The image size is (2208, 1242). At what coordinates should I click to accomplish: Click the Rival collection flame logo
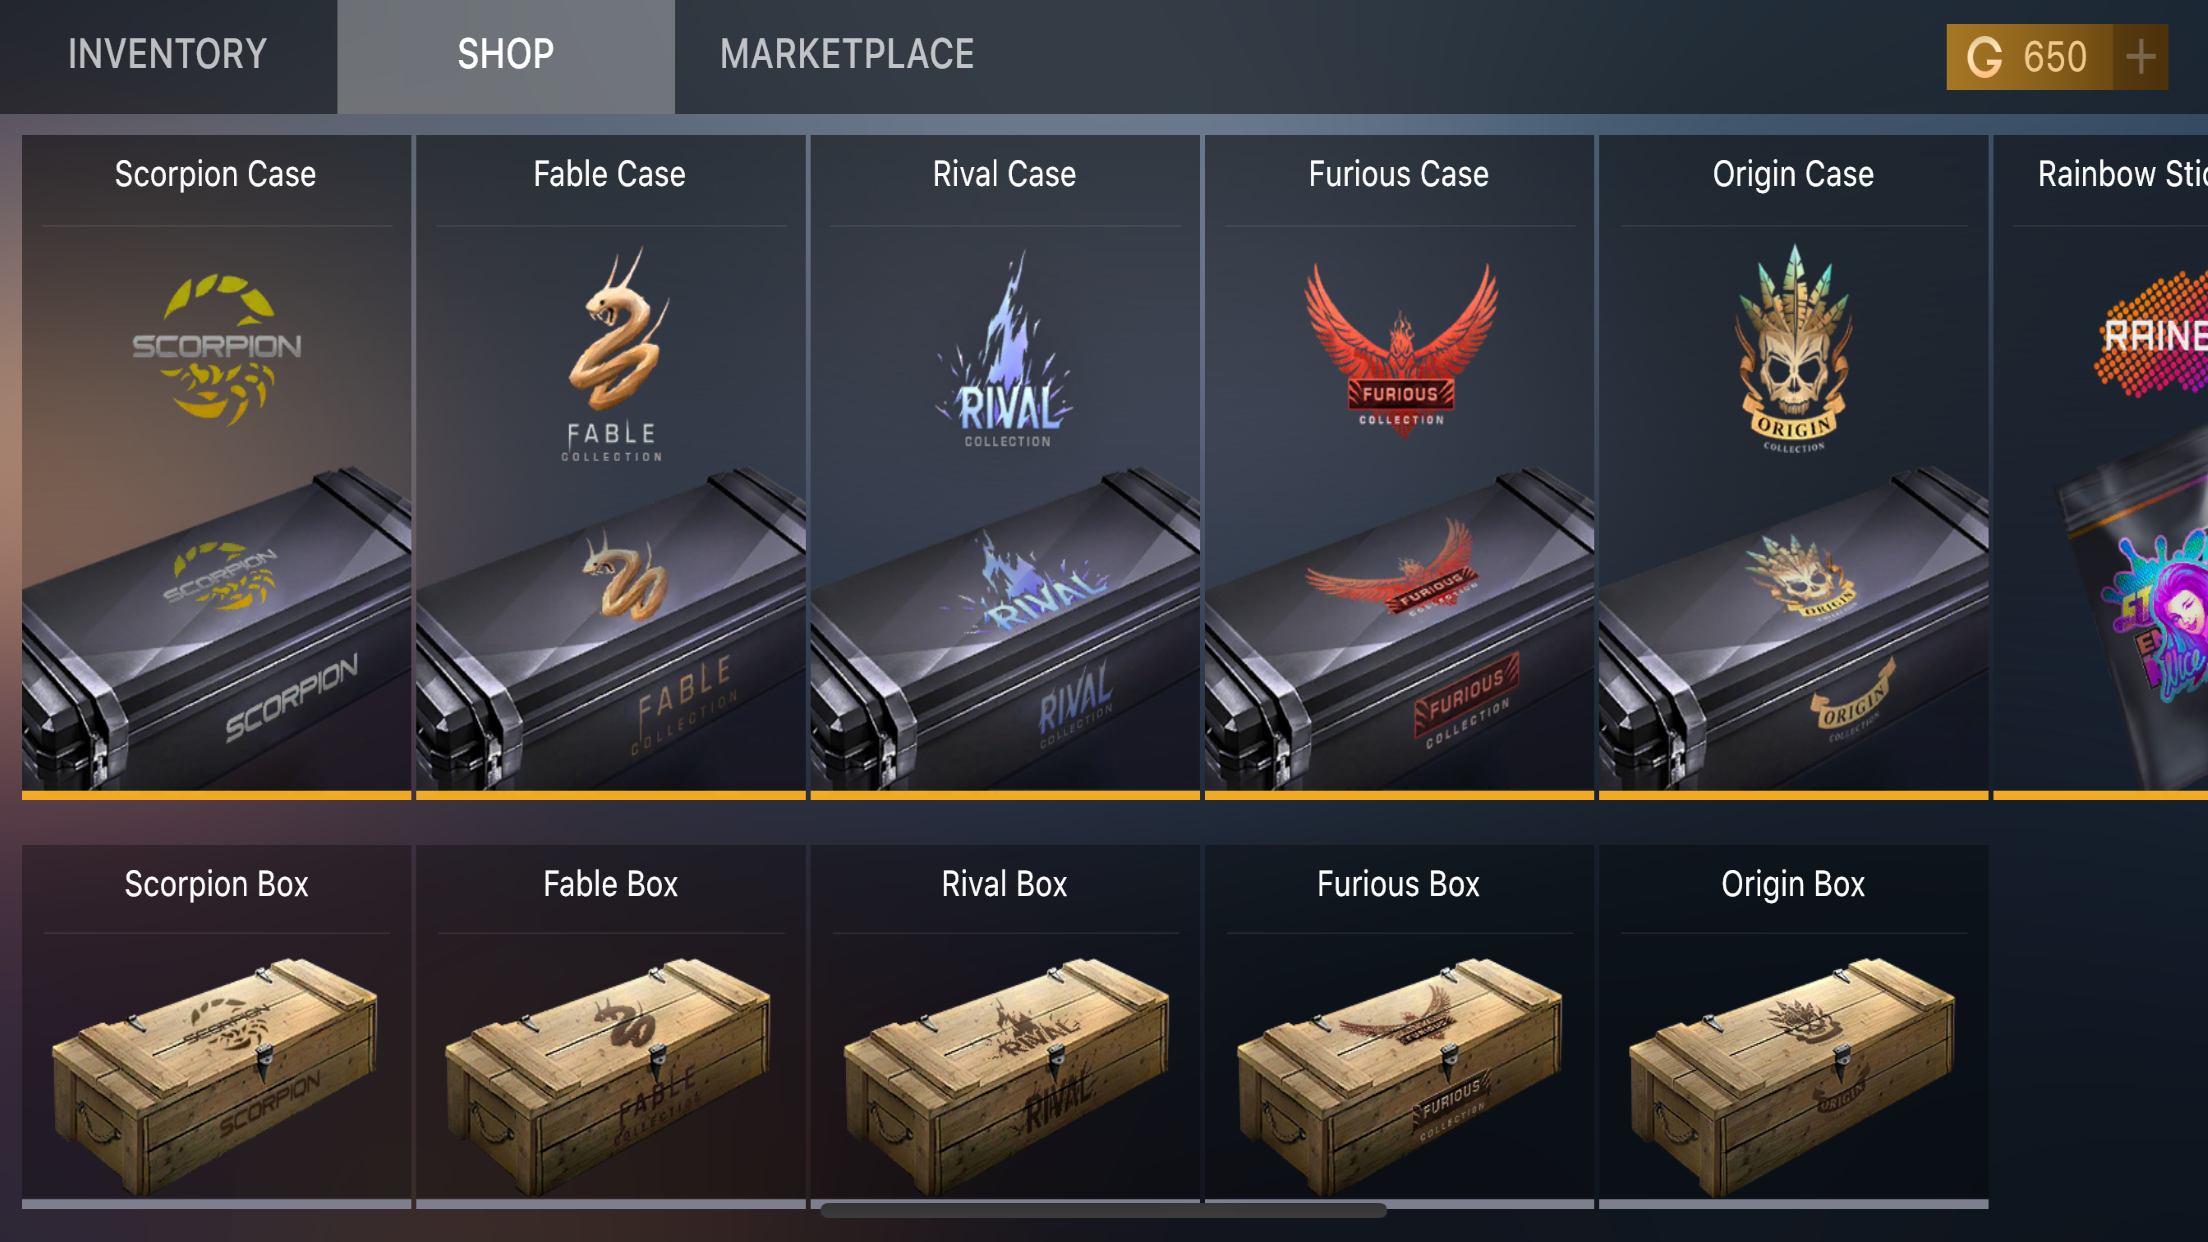point(1005,349)
